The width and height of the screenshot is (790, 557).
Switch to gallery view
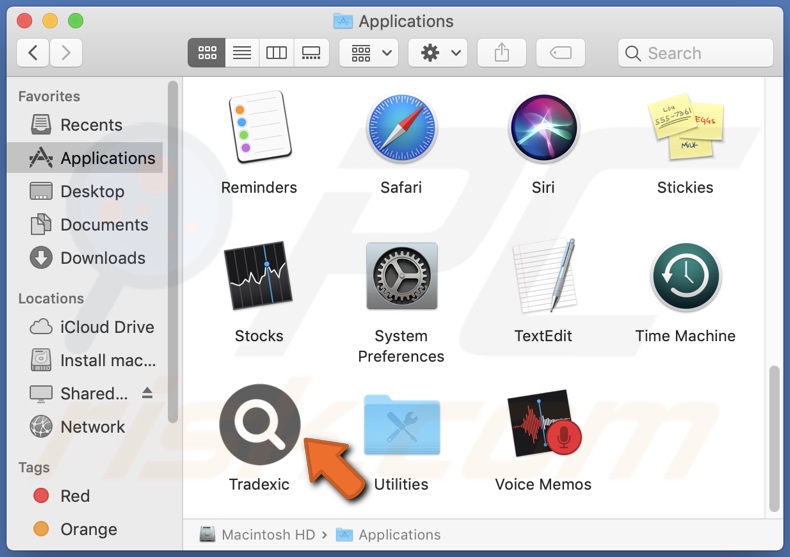(x=311, y=52)
